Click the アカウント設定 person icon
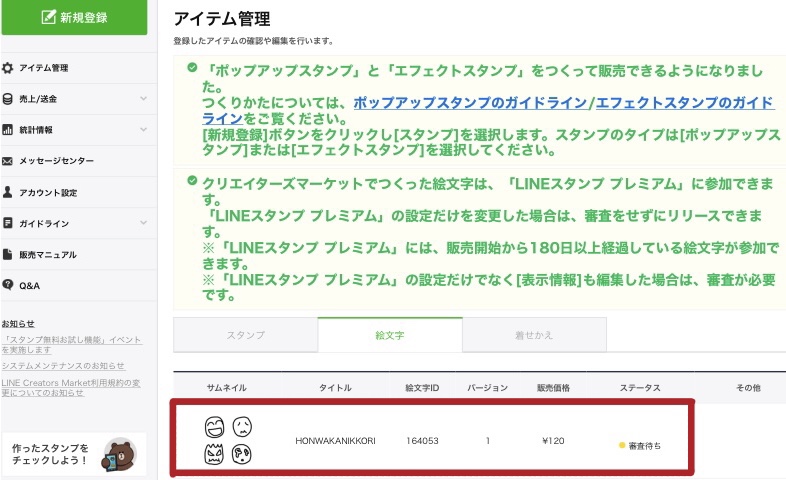 pos(8,192)
